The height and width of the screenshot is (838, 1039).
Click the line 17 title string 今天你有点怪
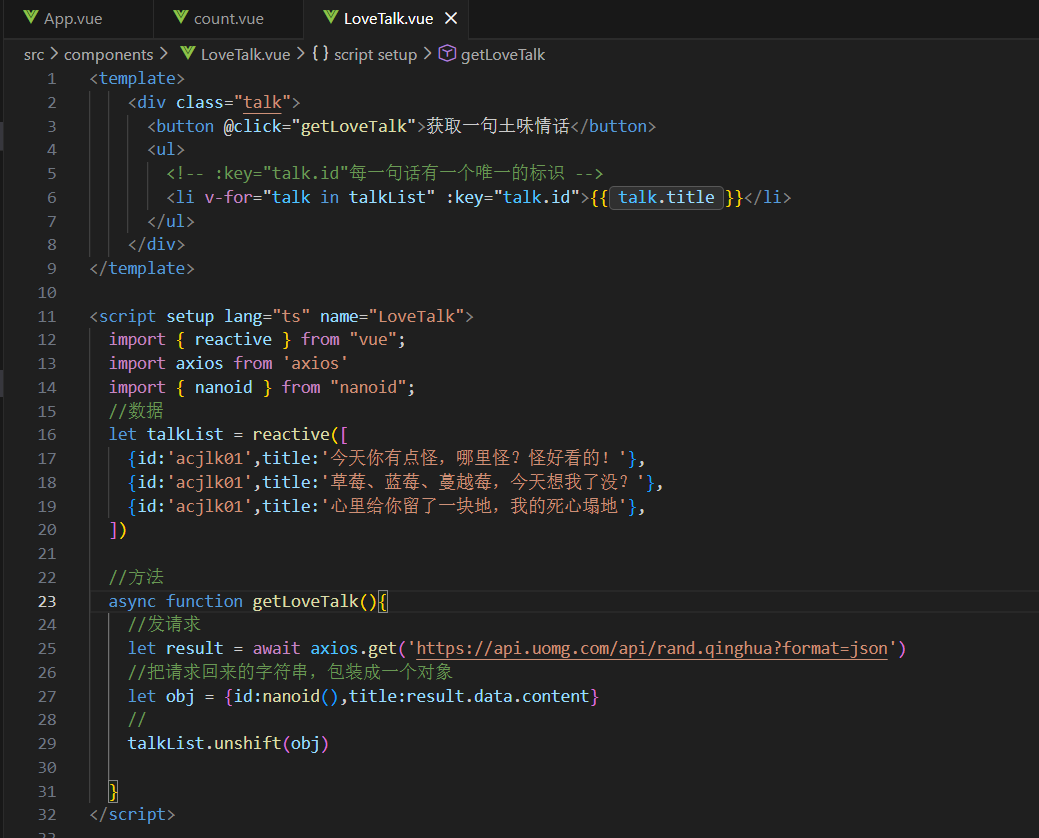(x=474, y=458)
